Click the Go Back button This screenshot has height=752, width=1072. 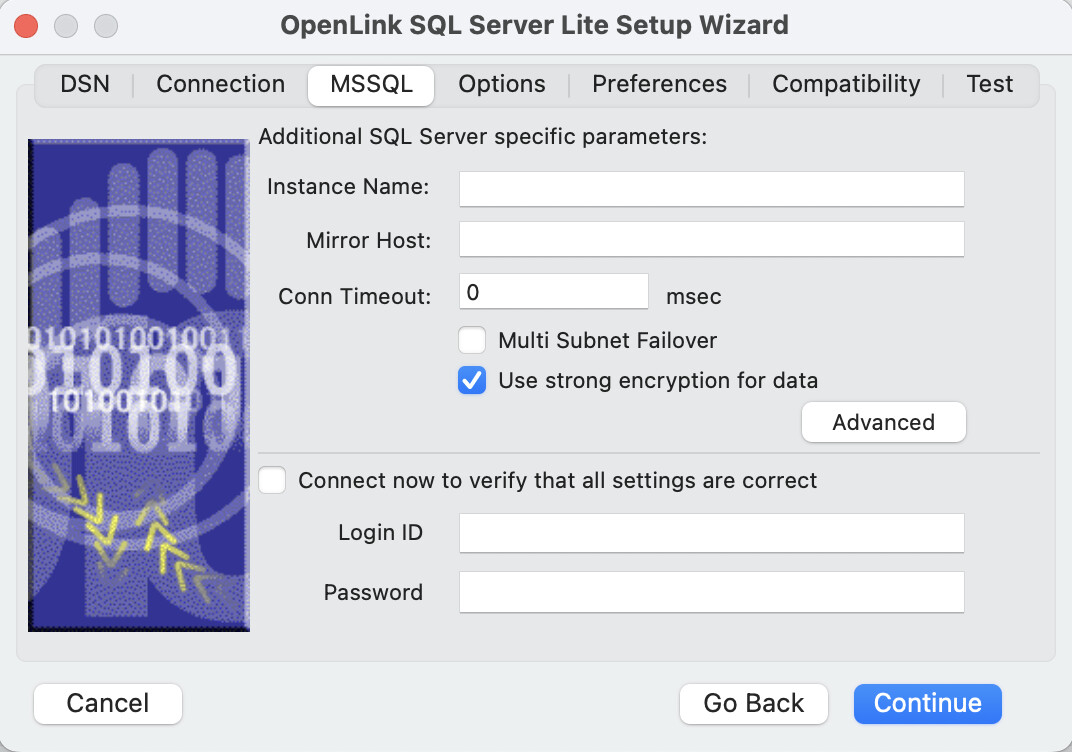(753, 704)
